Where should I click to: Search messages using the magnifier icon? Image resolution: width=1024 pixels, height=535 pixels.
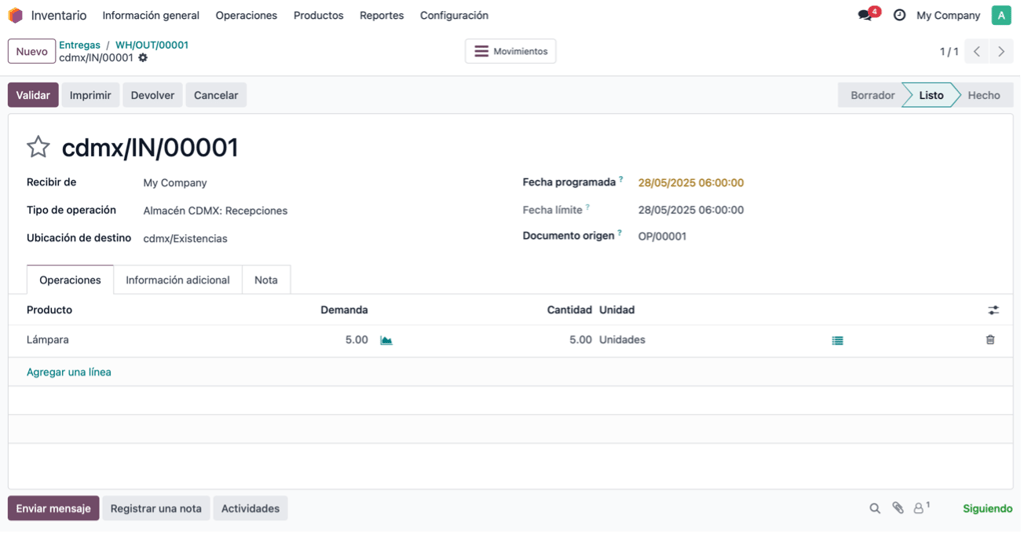(x=874, y=509)
